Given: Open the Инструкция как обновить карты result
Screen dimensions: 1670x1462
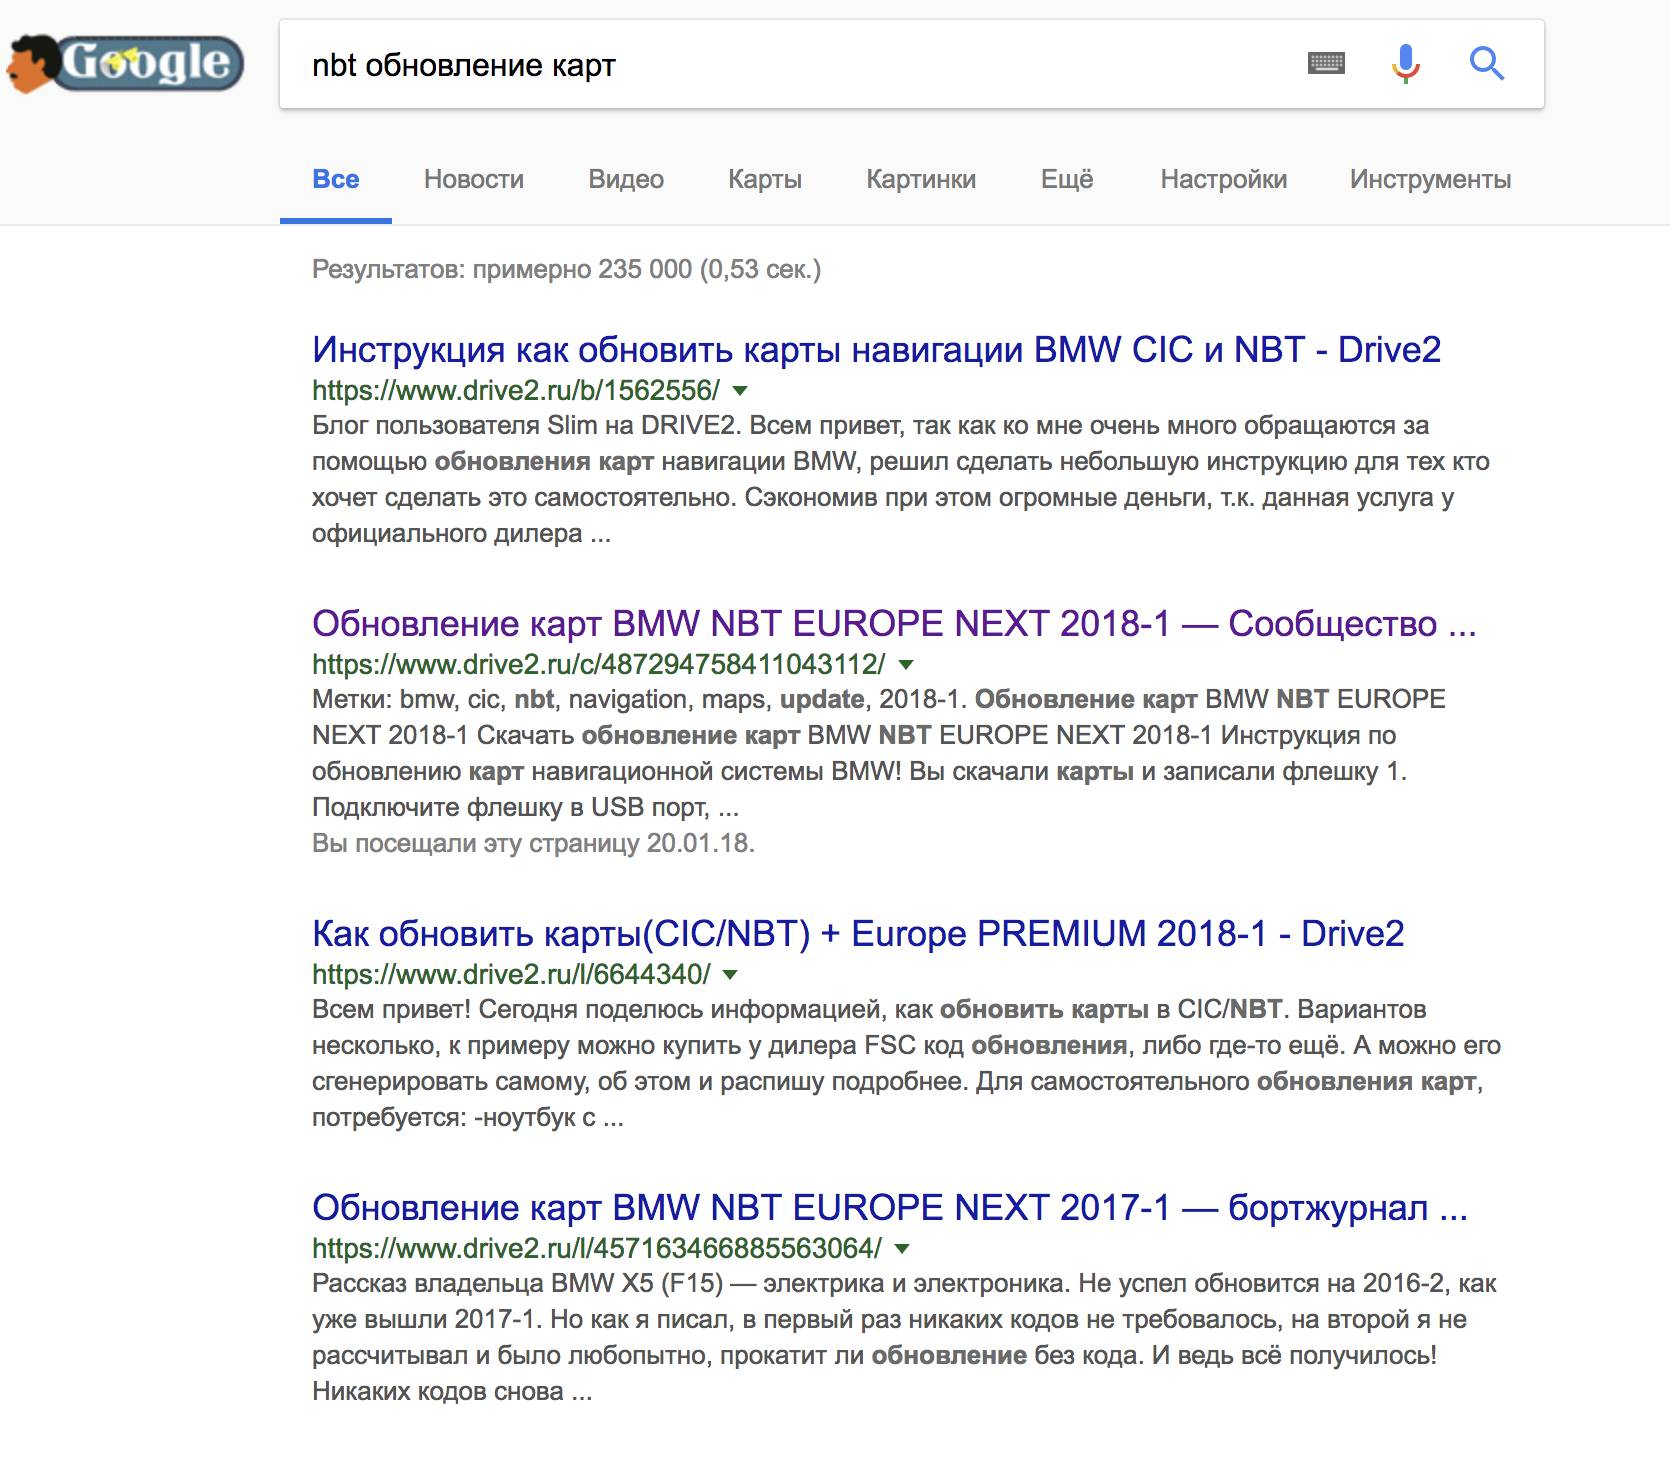Looking at the screenshot, I should click(876, 350).
